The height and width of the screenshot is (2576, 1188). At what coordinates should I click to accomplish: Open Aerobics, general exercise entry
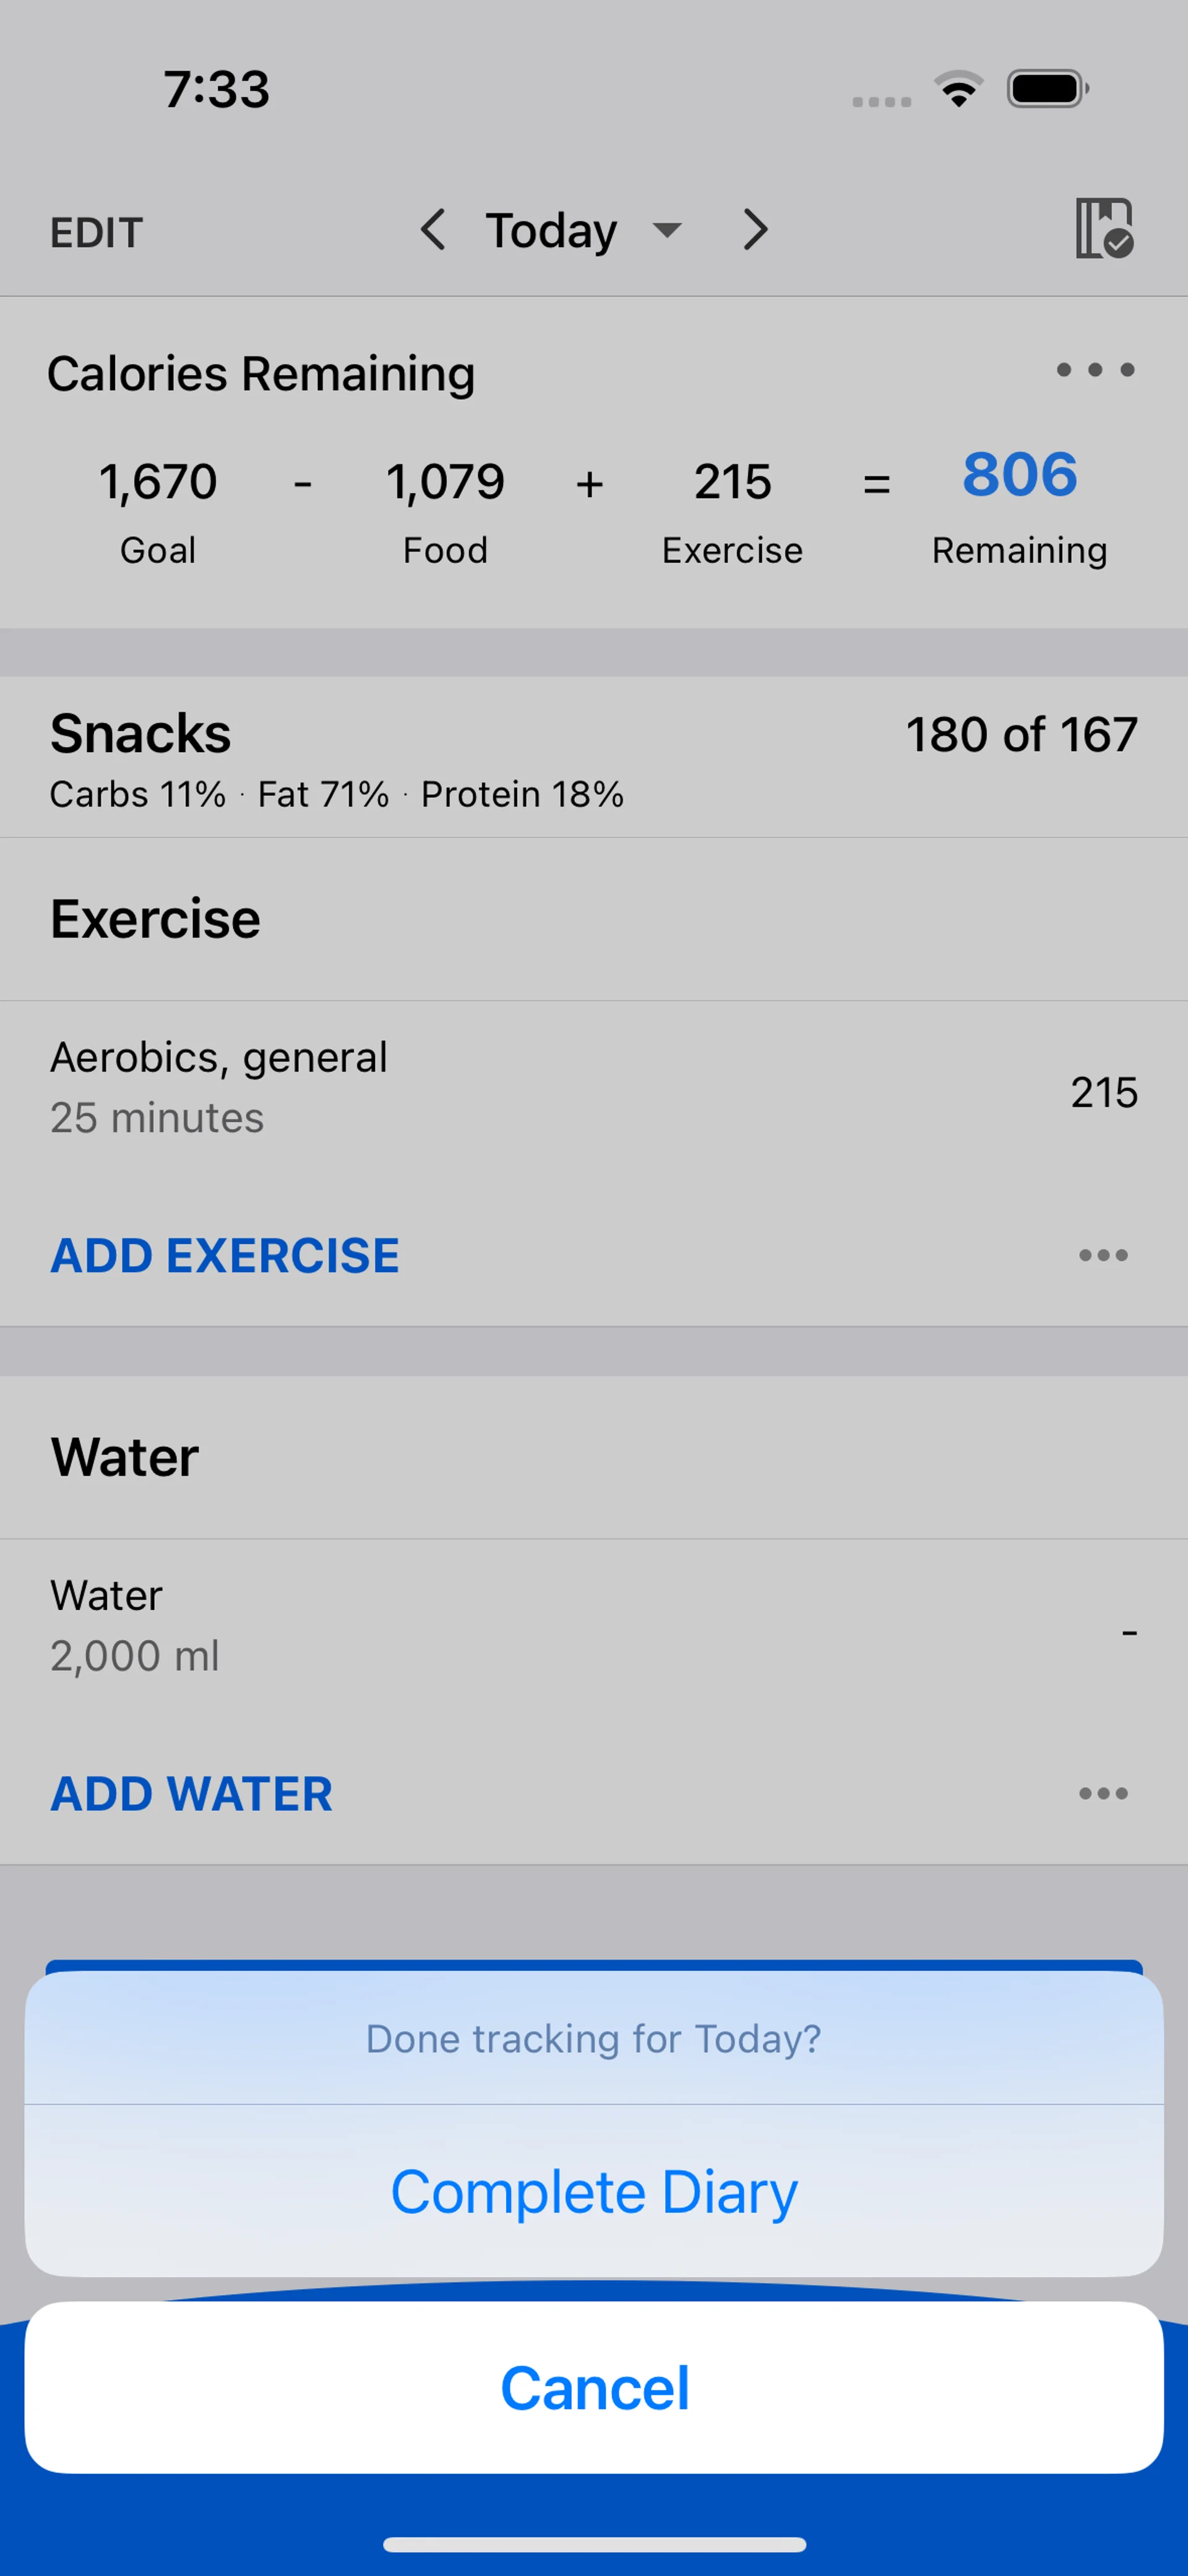[594, 1087]
